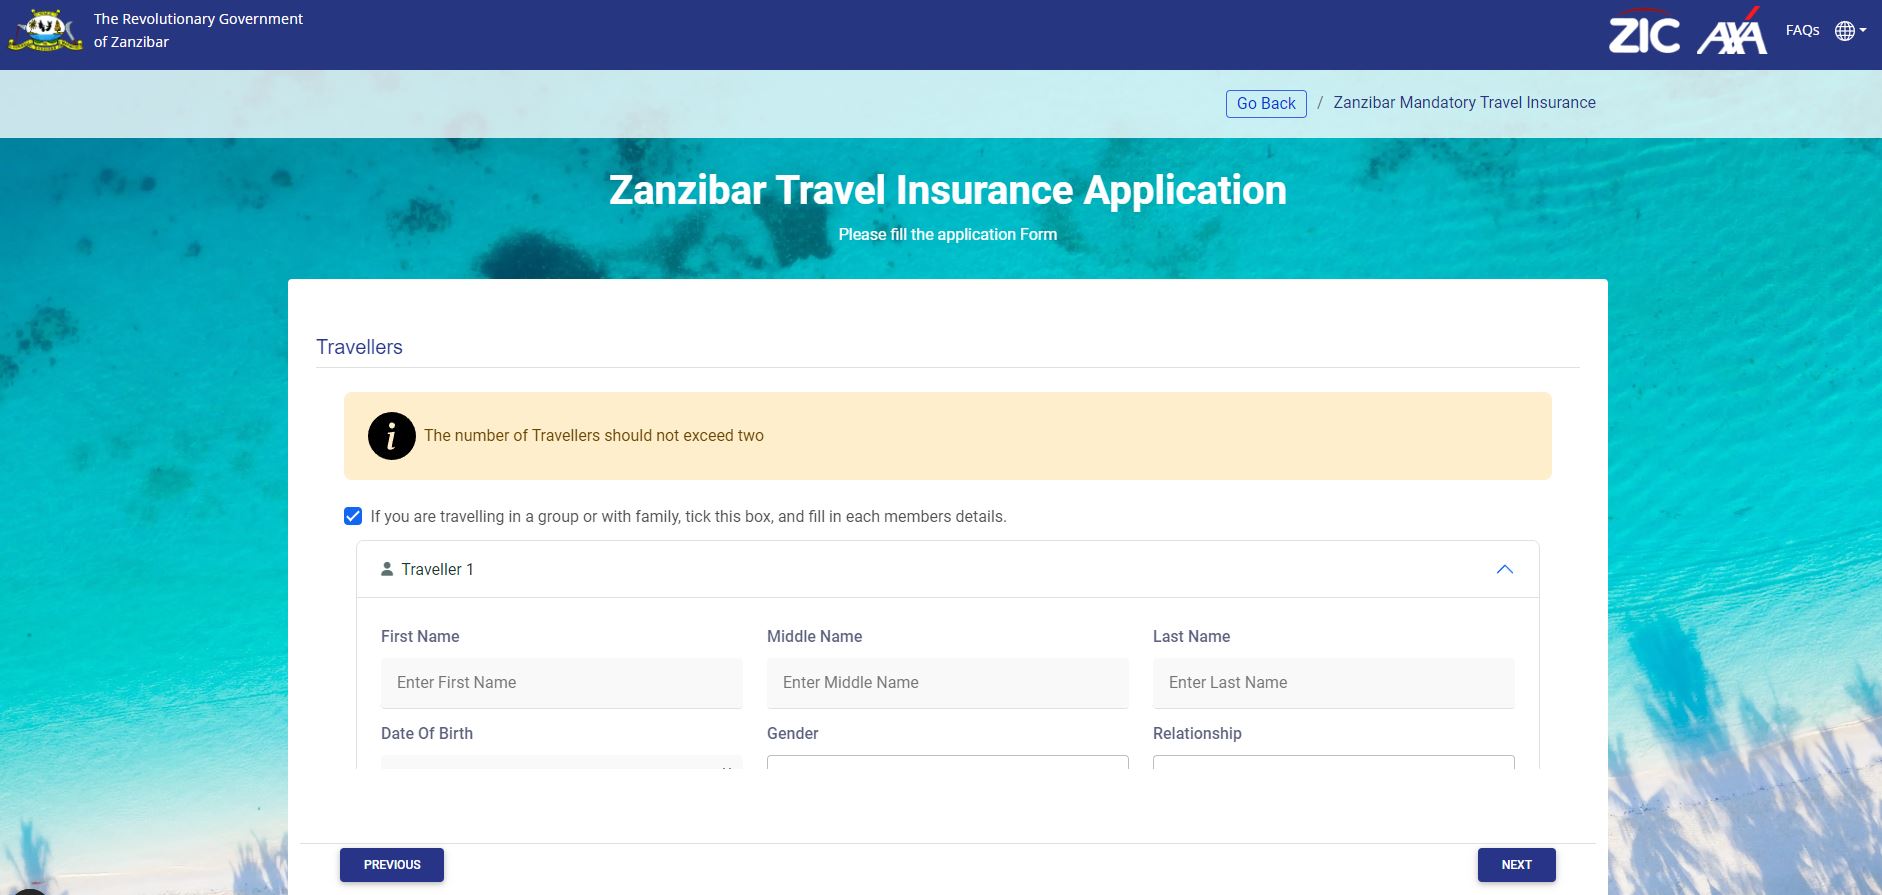This screenshot has width=1882, height=895.
Task: Click the Go Back button
Action: (x=1266, y=103)
